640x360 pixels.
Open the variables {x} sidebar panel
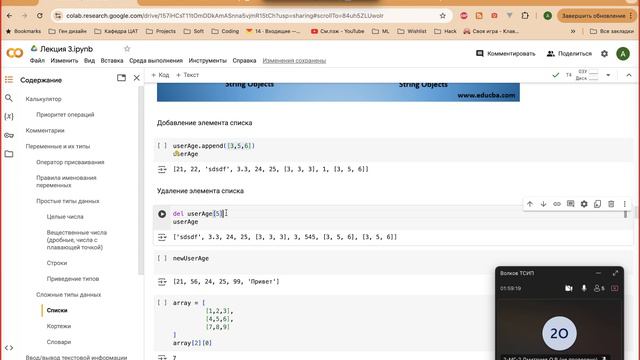pos(9,116)
